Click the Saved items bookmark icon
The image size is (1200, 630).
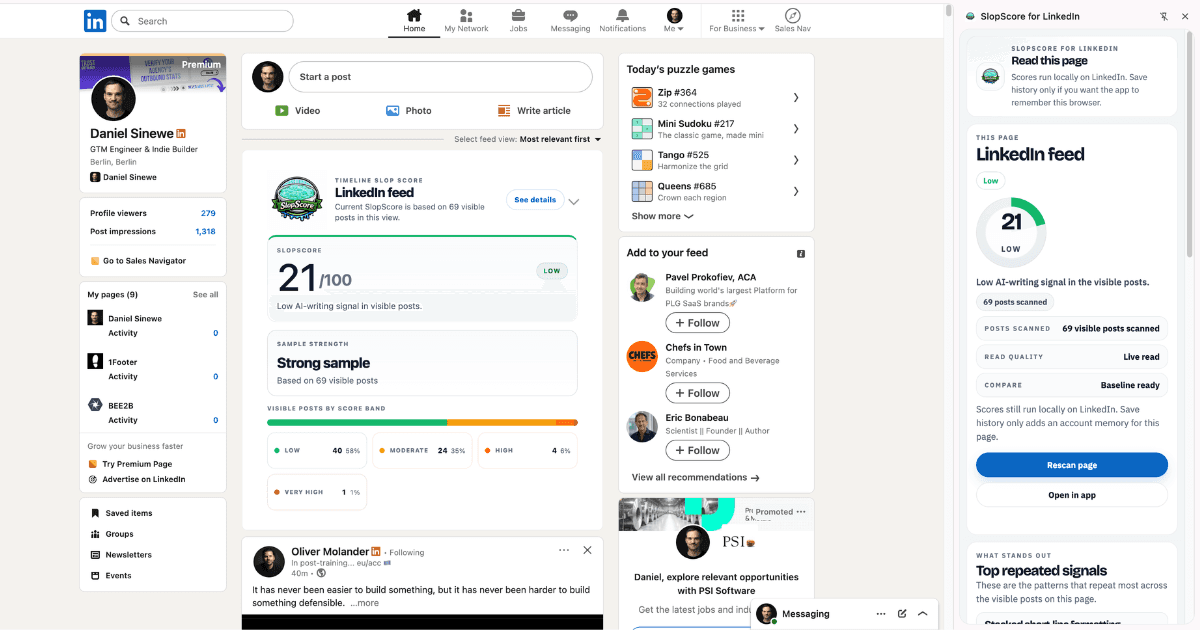click(93, 512)
